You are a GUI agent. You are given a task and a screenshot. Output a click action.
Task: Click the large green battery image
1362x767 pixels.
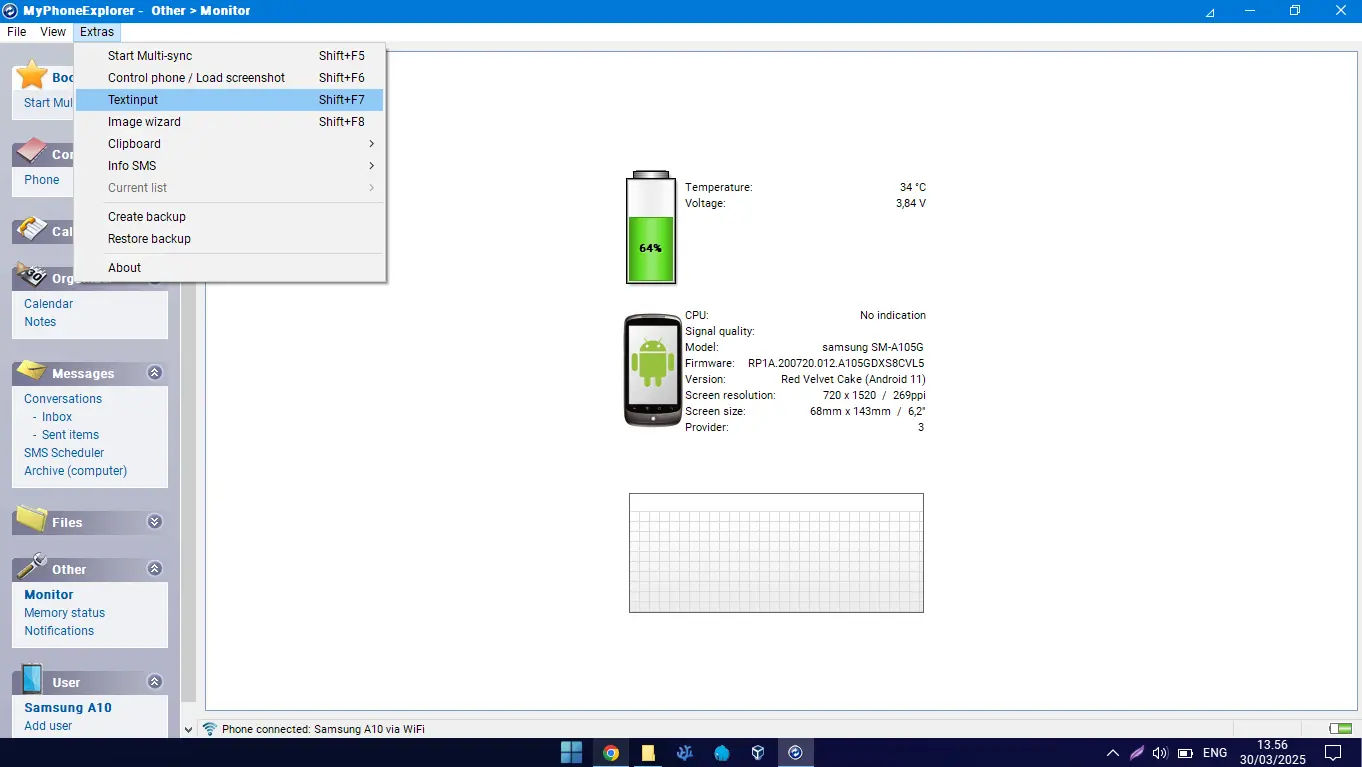pyautogui.click(x=650, y=227)
